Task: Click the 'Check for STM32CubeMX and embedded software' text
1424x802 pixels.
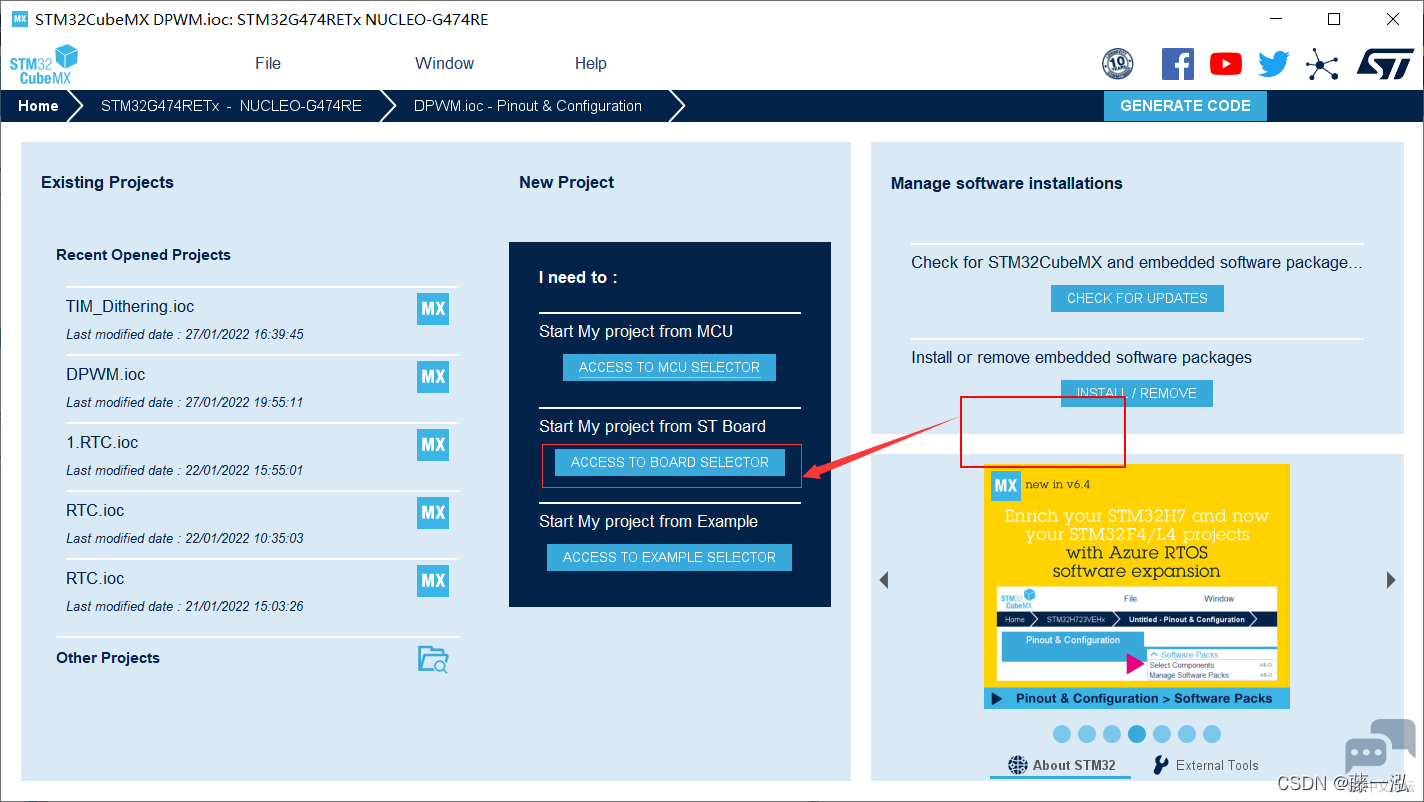Action: 1137,262
